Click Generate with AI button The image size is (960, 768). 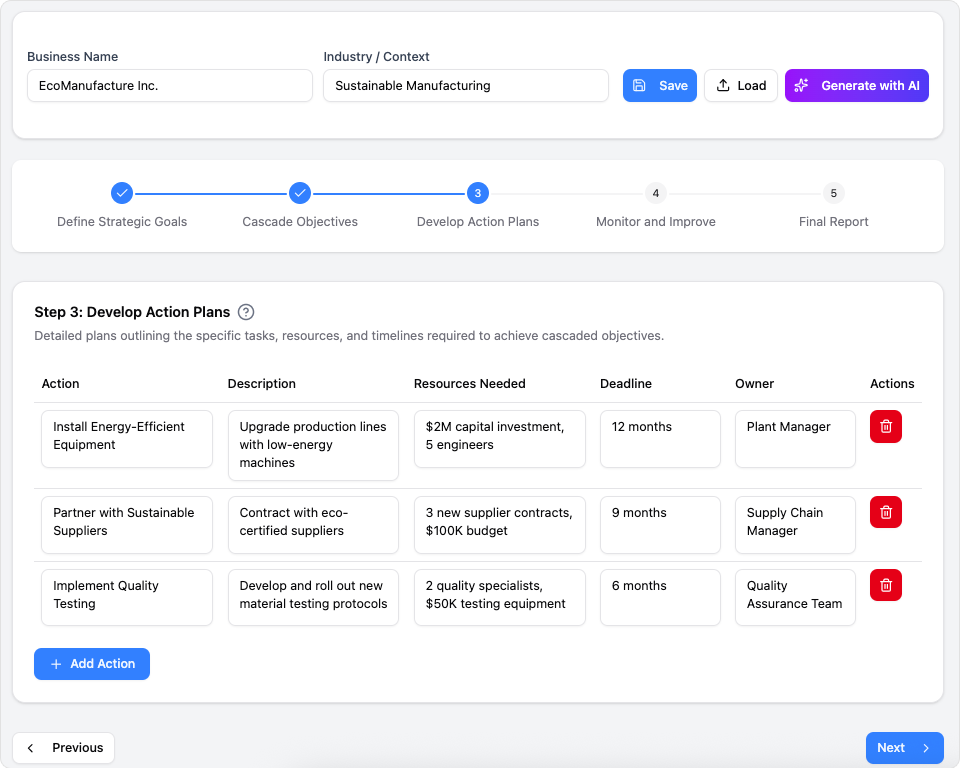click(857, 86)
